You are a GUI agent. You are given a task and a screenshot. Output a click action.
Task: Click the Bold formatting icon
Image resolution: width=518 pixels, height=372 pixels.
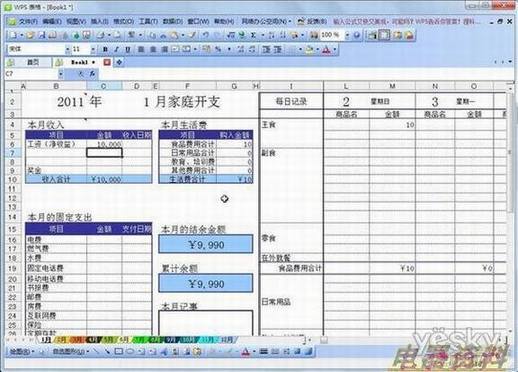click(105, 50)
